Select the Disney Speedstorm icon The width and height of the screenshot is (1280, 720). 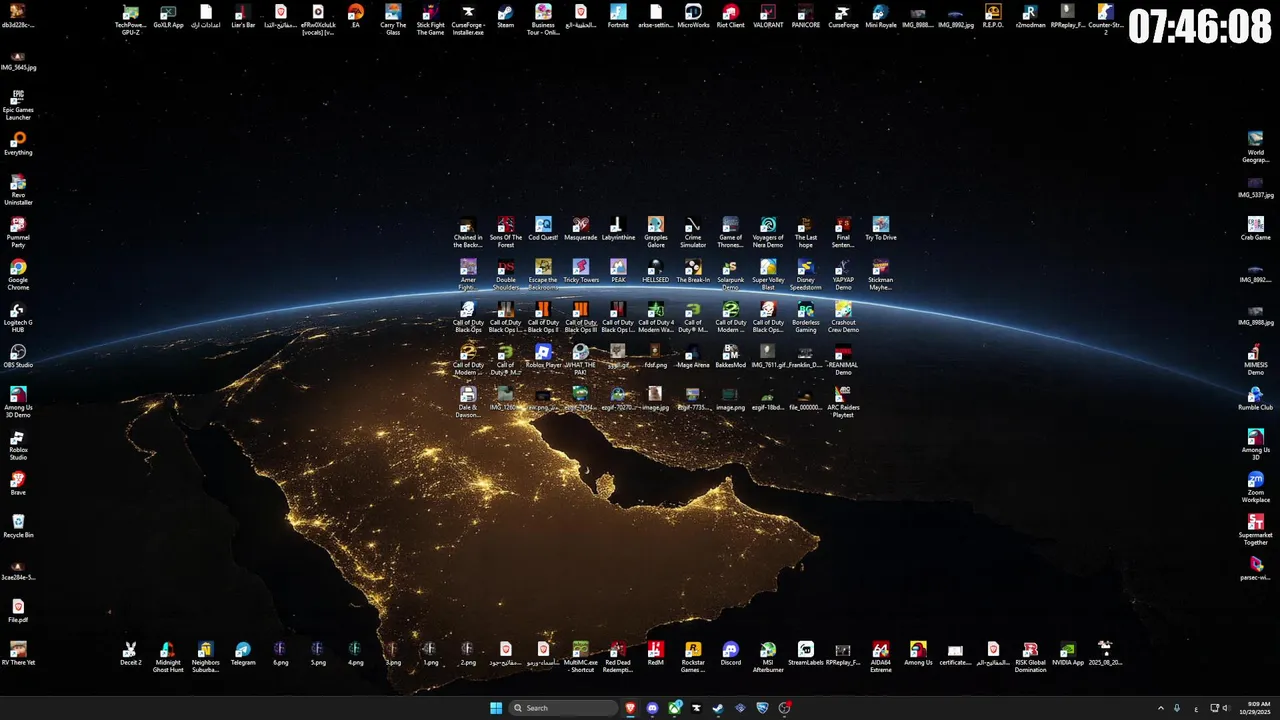click(806, 274)
